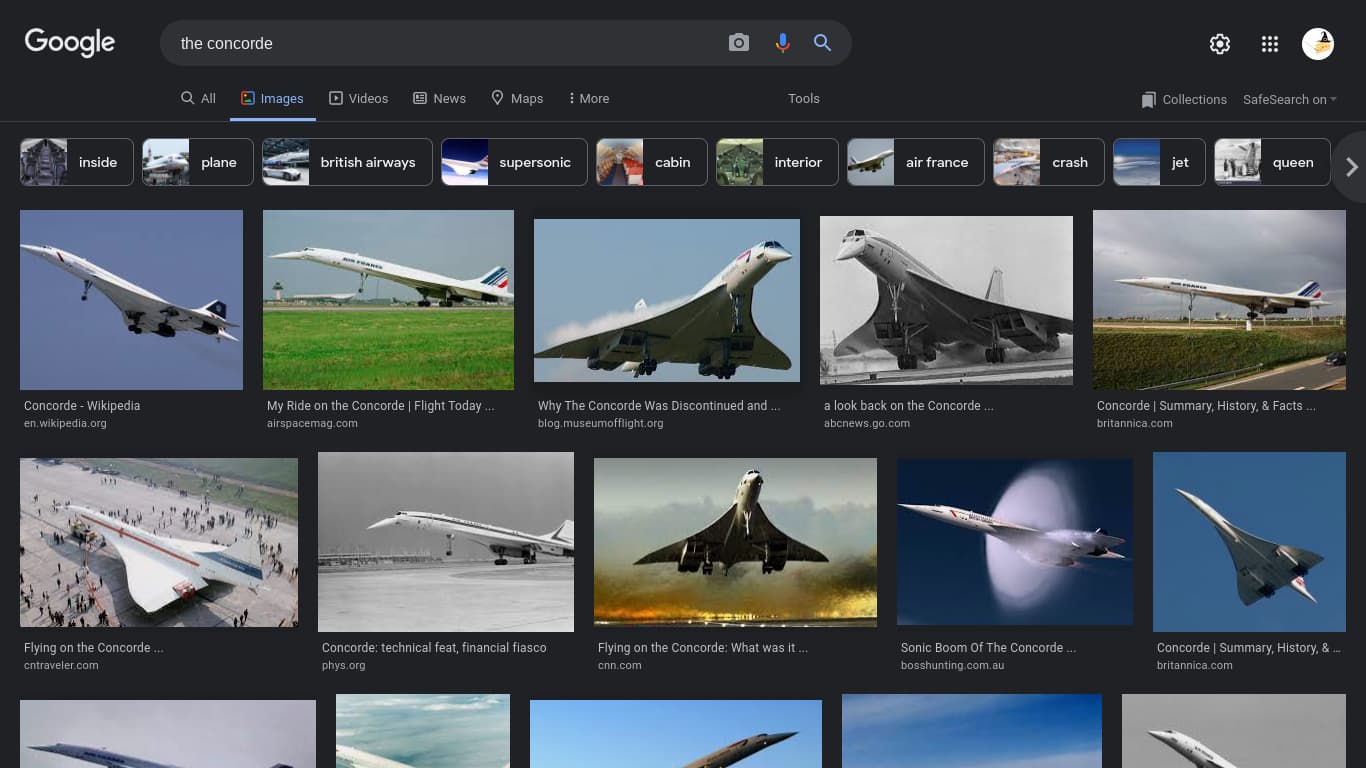Click the phys.org source text
This screenshot has width=1366, height=768.
pos(344,665)
